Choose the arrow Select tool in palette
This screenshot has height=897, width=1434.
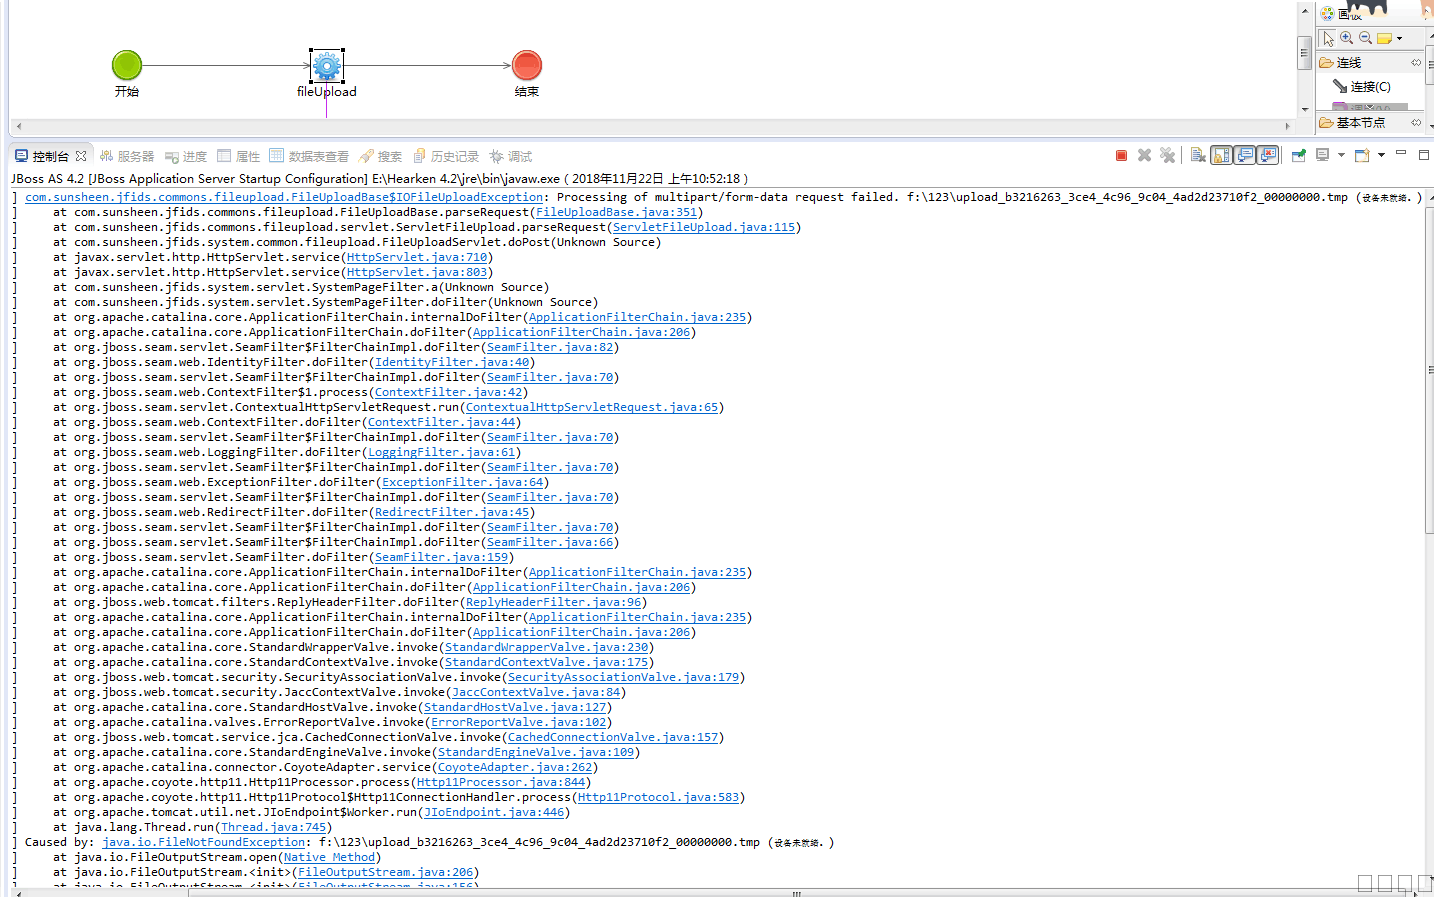(x=1328, y=38)
